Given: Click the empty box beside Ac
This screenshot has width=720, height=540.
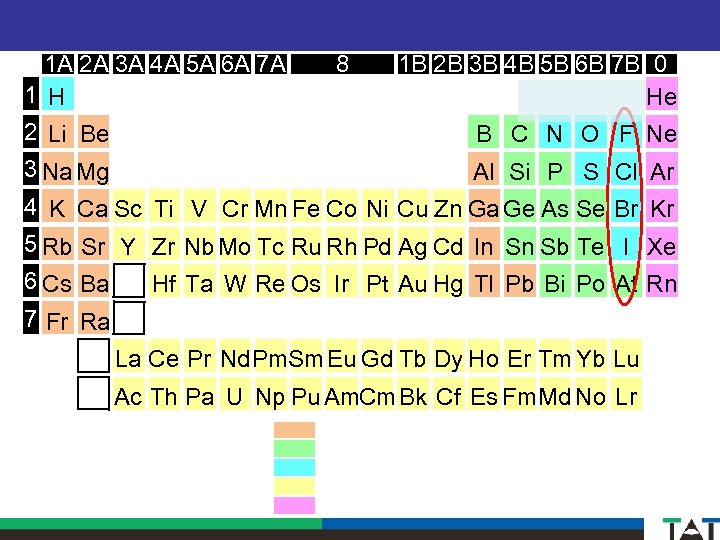Looking at the screenshot, I should coord(94,393).
